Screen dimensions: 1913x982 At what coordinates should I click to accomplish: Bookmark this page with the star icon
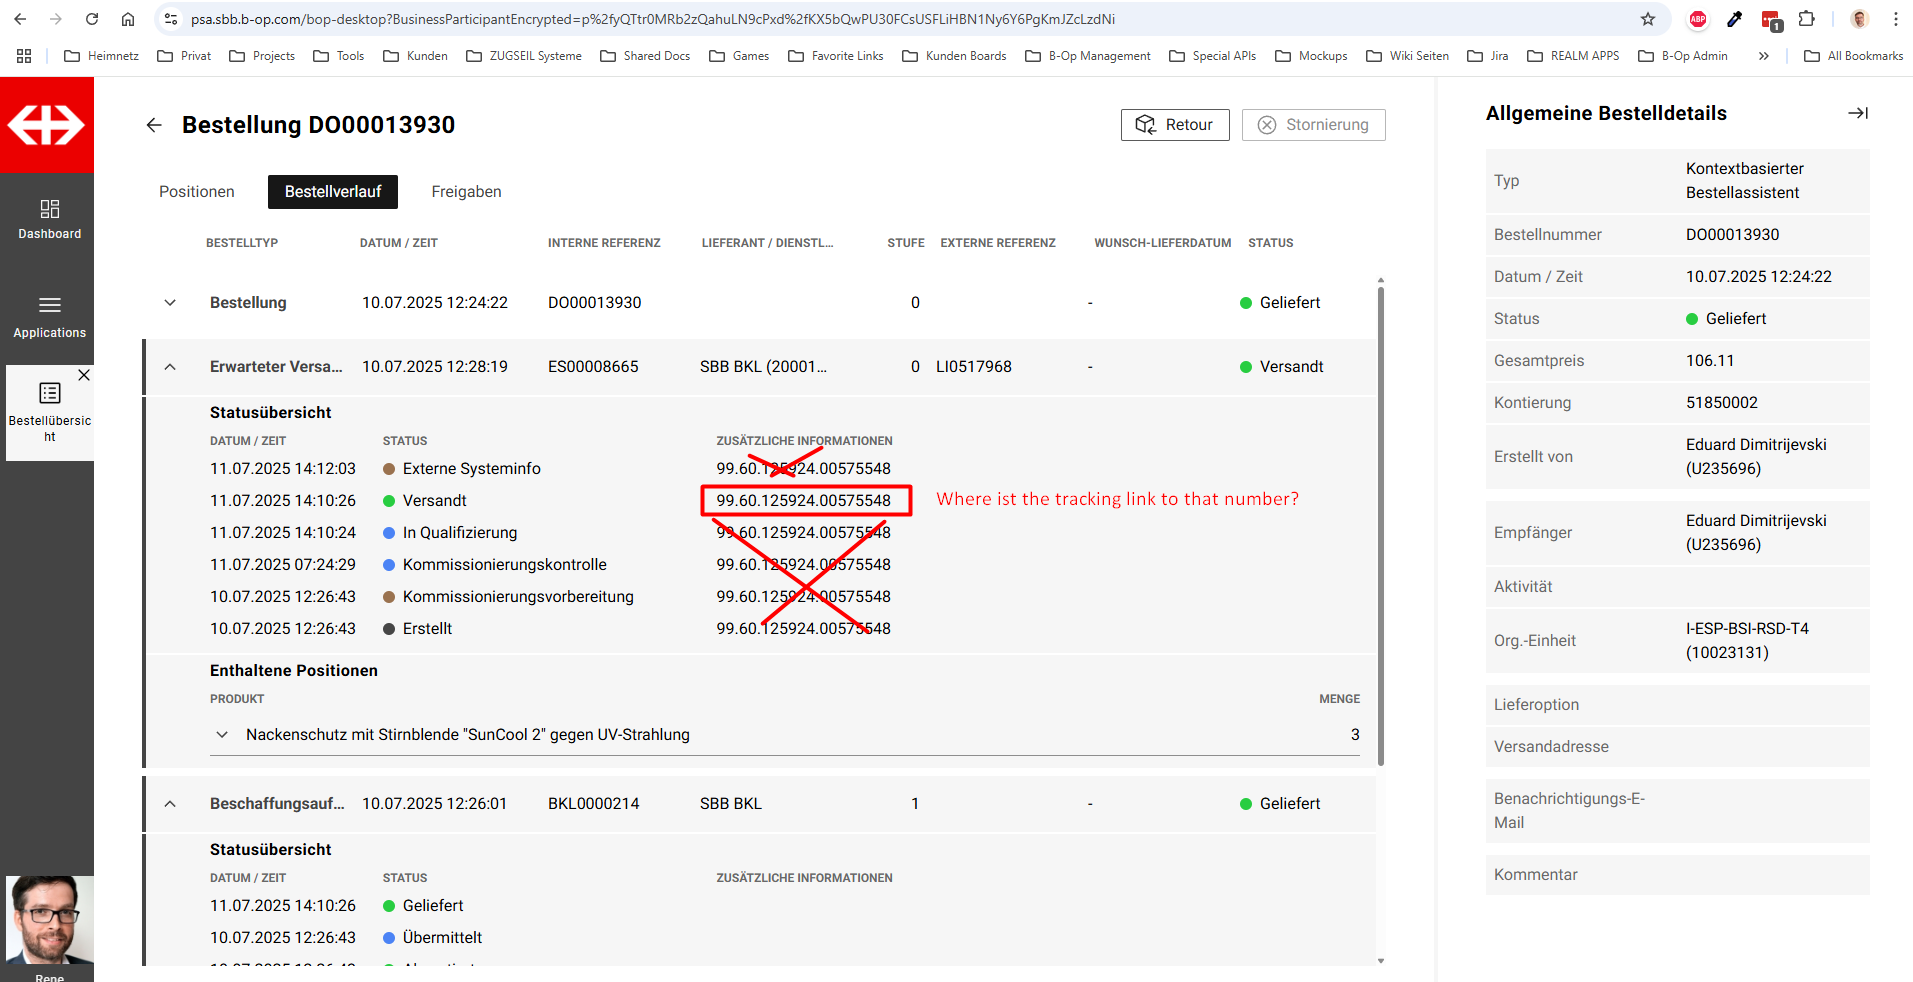(x=1648, y=19)
